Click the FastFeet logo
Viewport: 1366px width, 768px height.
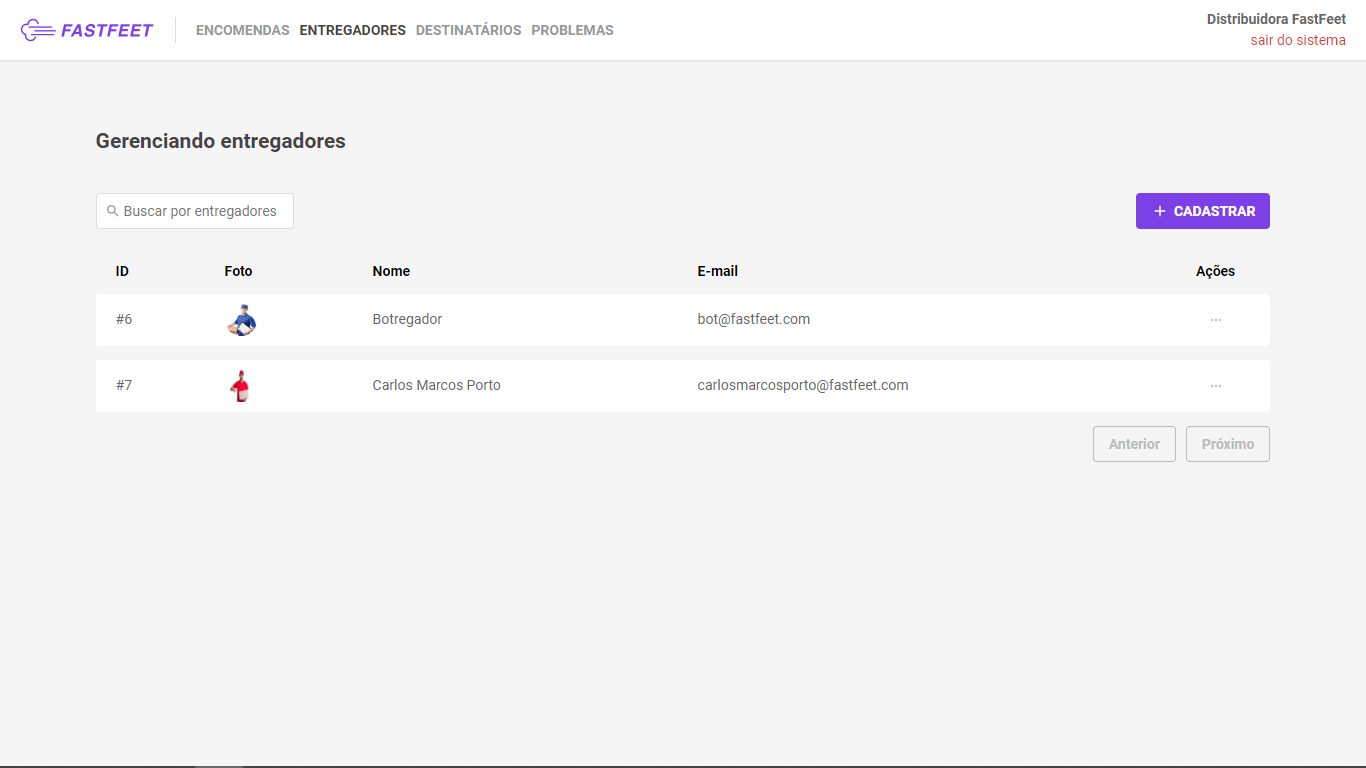click(x=87, y=30)
